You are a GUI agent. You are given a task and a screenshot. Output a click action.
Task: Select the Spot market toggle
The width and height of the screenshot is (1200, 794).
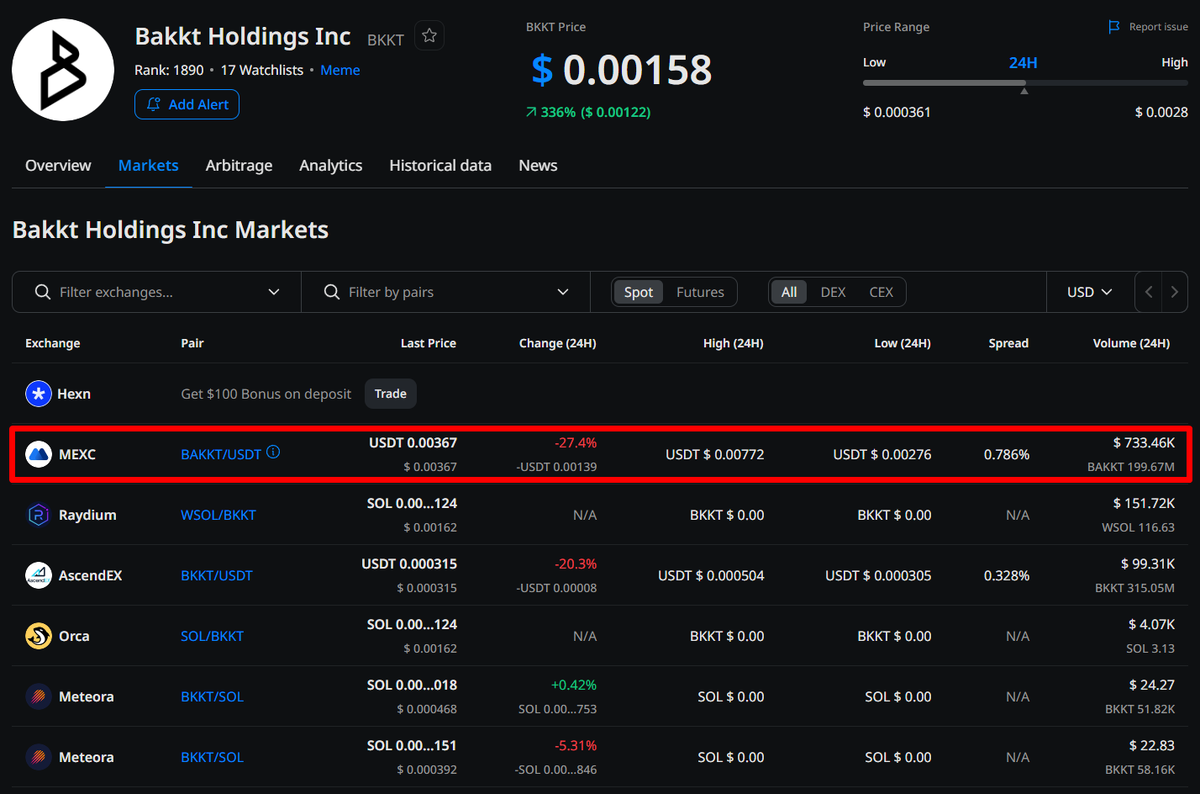pyautogui.click(x=638, y=292)
